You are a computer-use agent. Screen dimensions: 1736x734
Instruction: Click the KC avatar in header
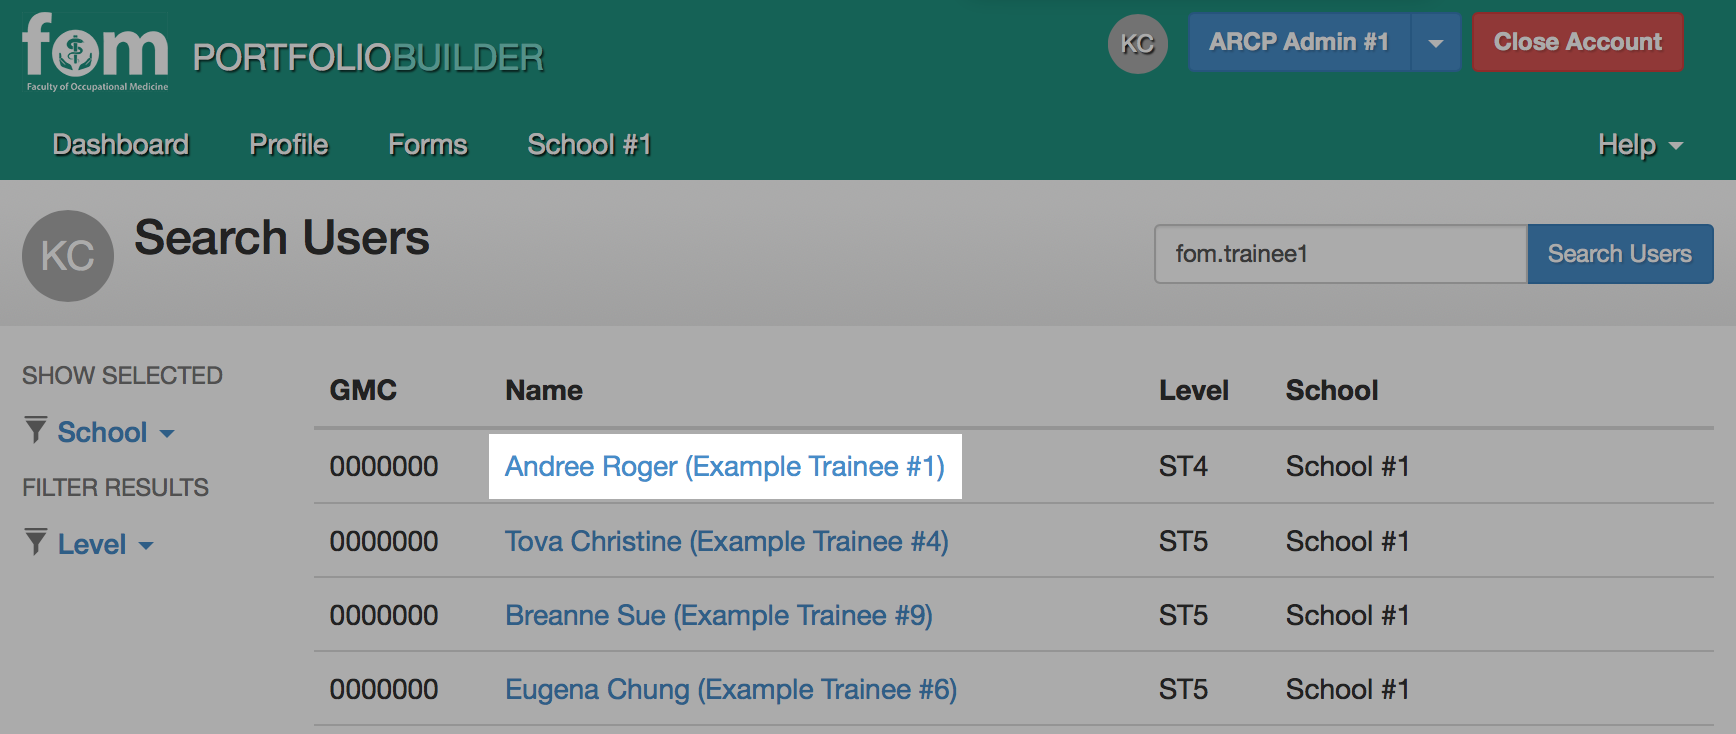click(x=1138, y=44)
